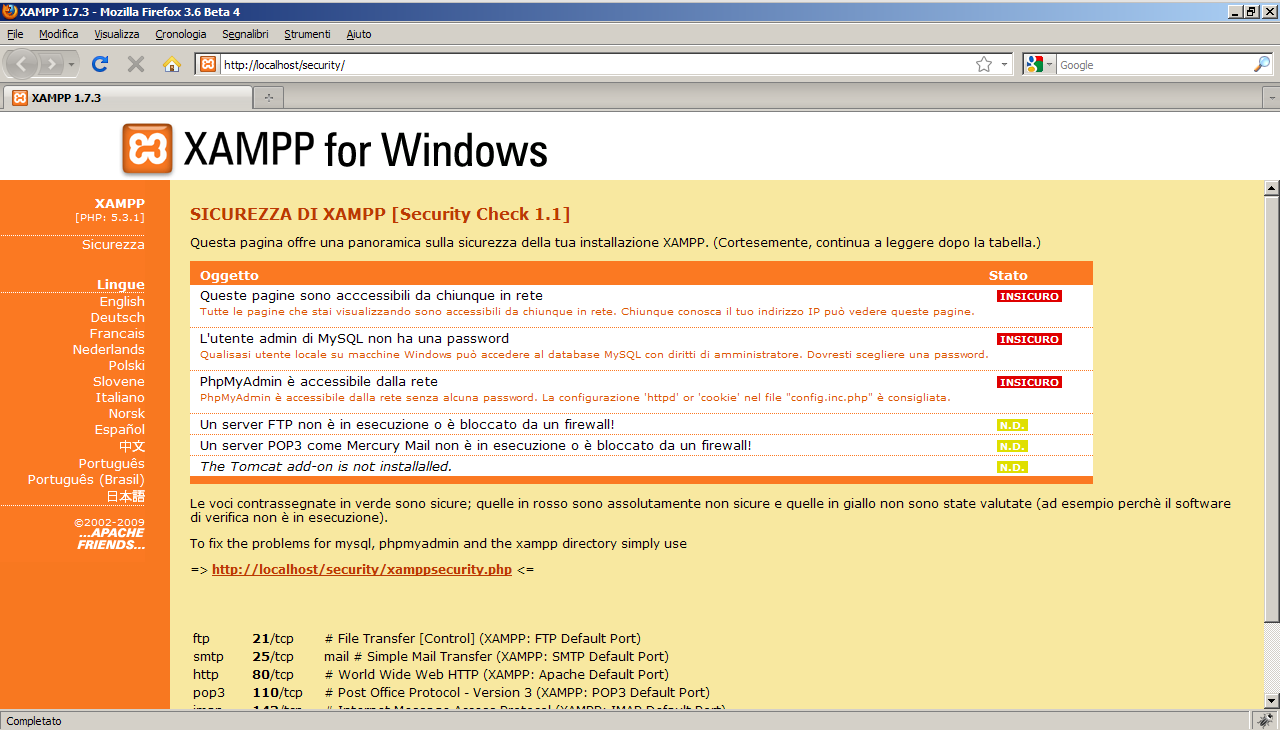This screenshot has width=1280, height=731.
Task: Switch language to Italiano
Action: coord(120,397)
